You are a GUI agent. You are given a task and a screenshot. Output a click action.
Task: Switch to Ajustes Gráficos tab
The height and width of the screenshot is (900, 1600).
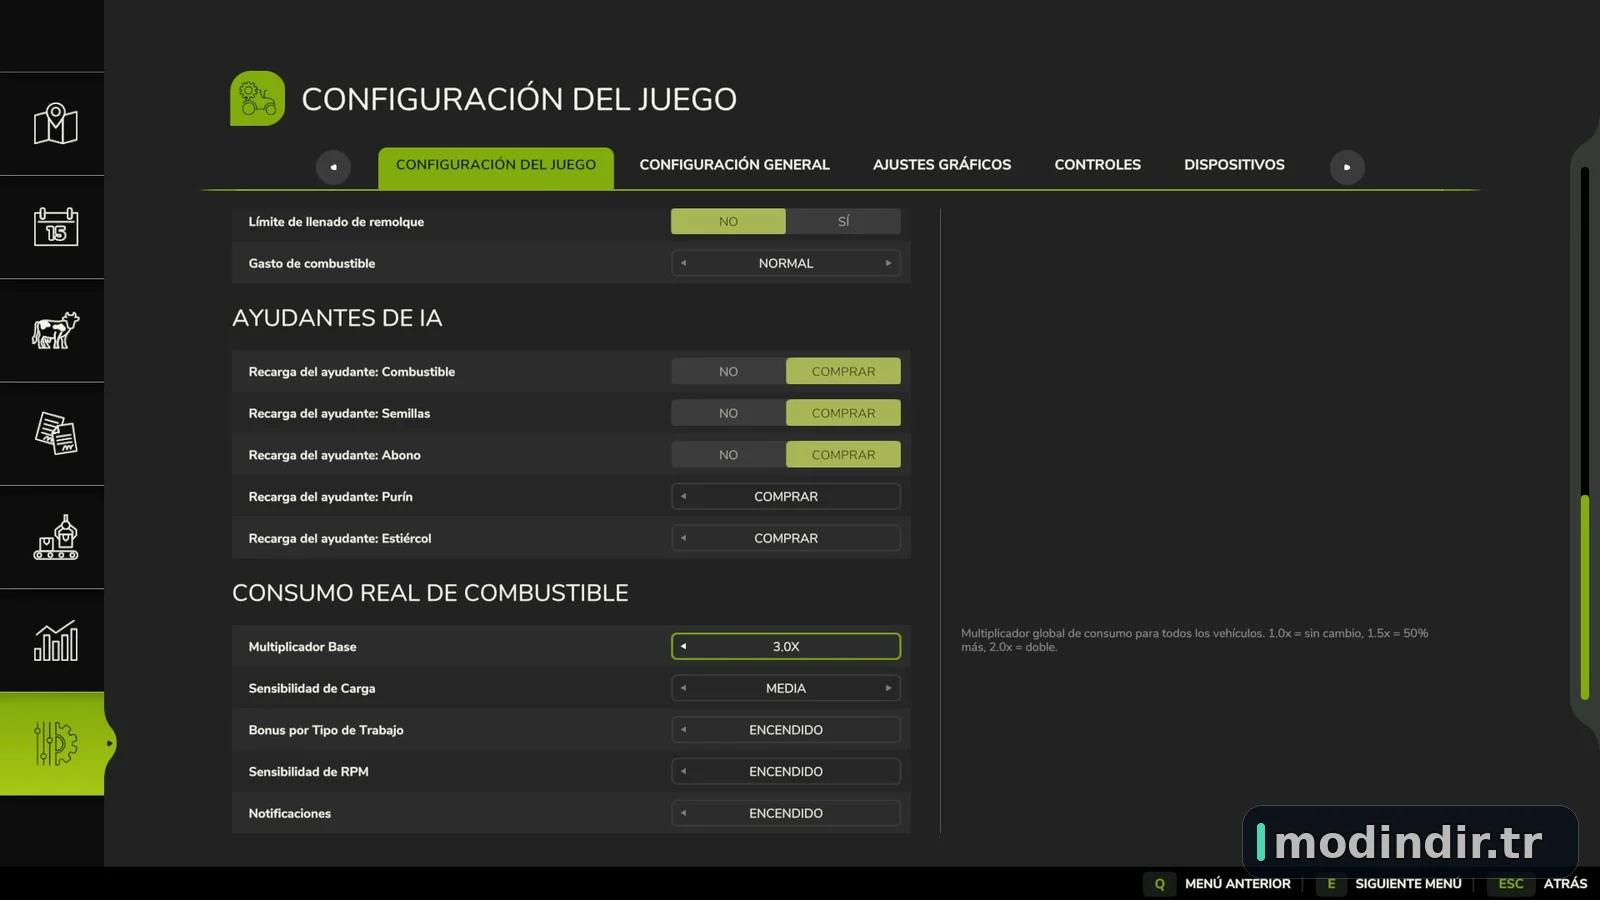pyautogui.click(x=942, y=165)
